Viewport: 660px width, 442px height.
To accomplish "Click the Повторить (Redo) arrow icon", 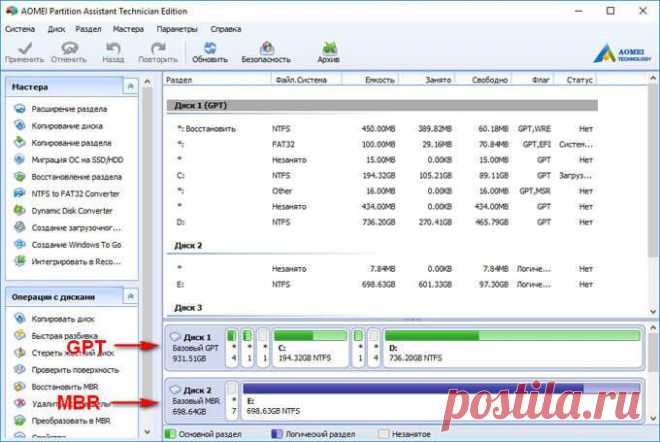I will tap(158, 48).
